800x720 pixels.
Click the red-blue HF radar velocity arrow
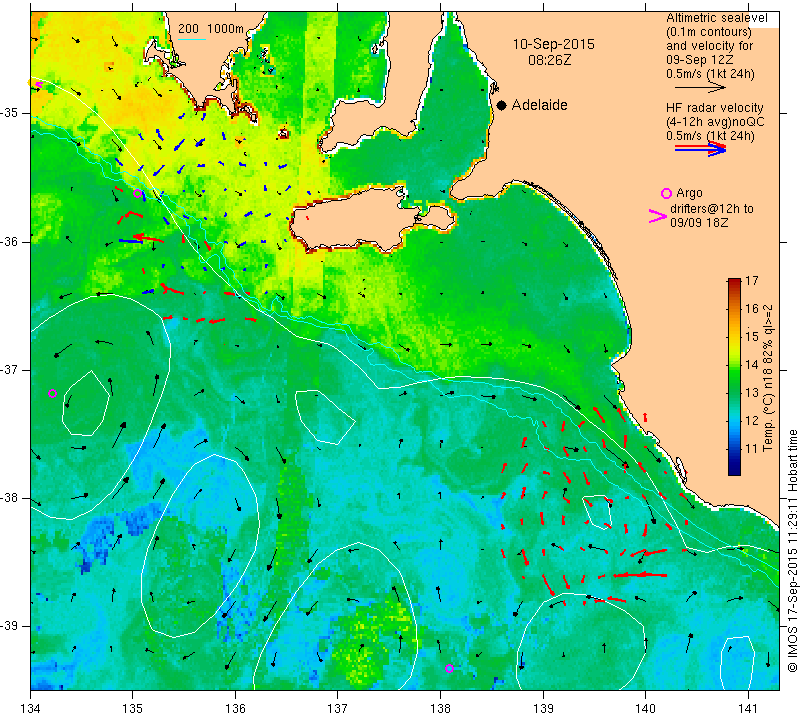(700, 148)
